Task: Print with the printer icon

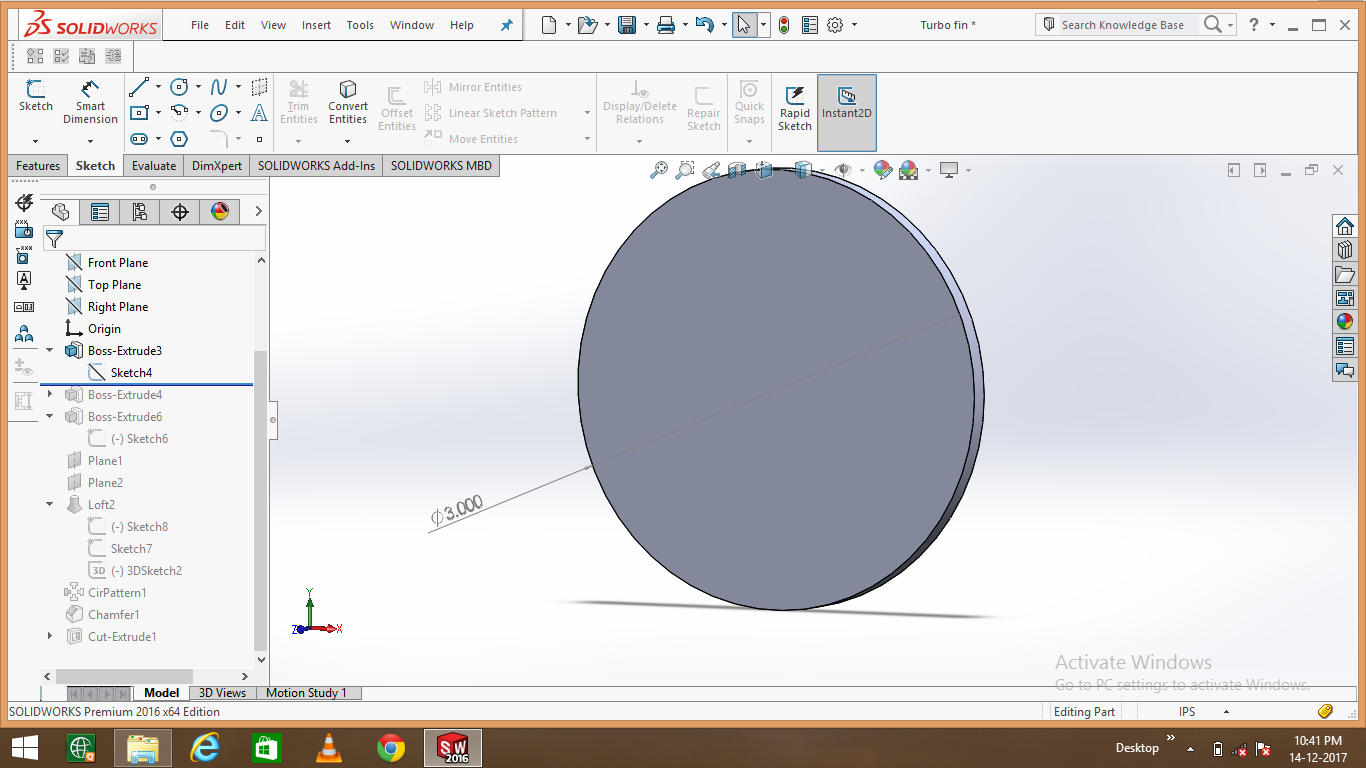Action: 666,25
